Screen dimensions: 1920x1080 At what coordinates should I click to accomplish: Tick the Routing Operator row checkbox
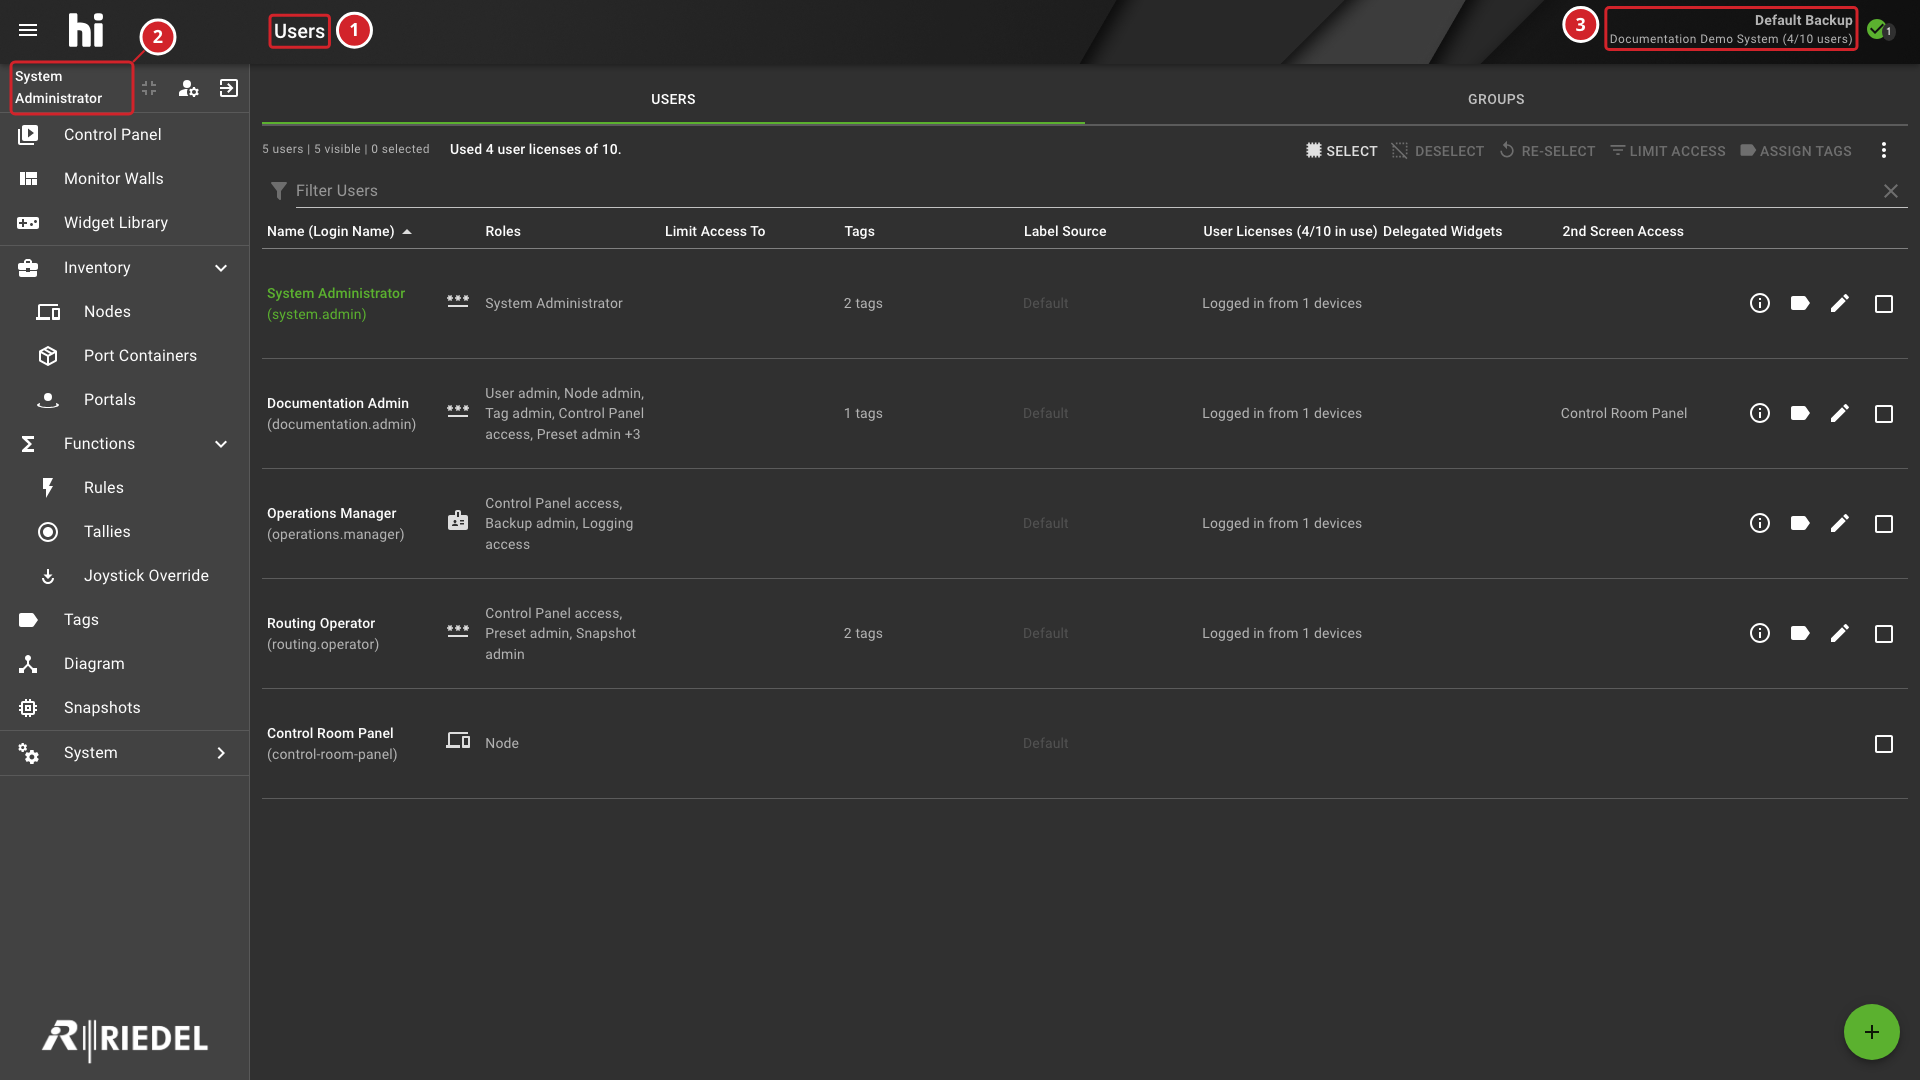(1883, 634)
